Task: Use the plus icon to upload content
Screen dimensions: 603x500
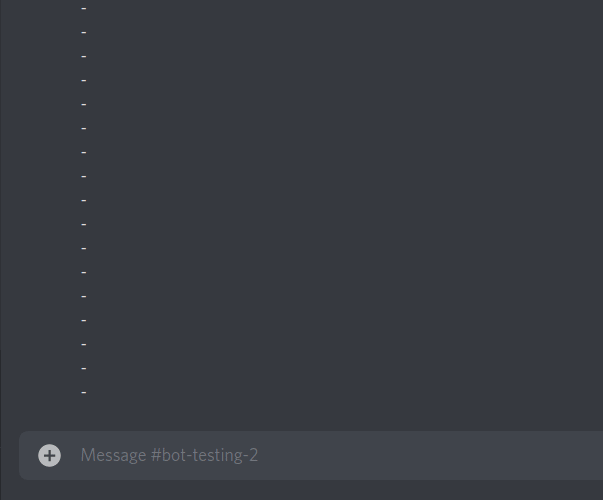Action: (x=49, y=455)
